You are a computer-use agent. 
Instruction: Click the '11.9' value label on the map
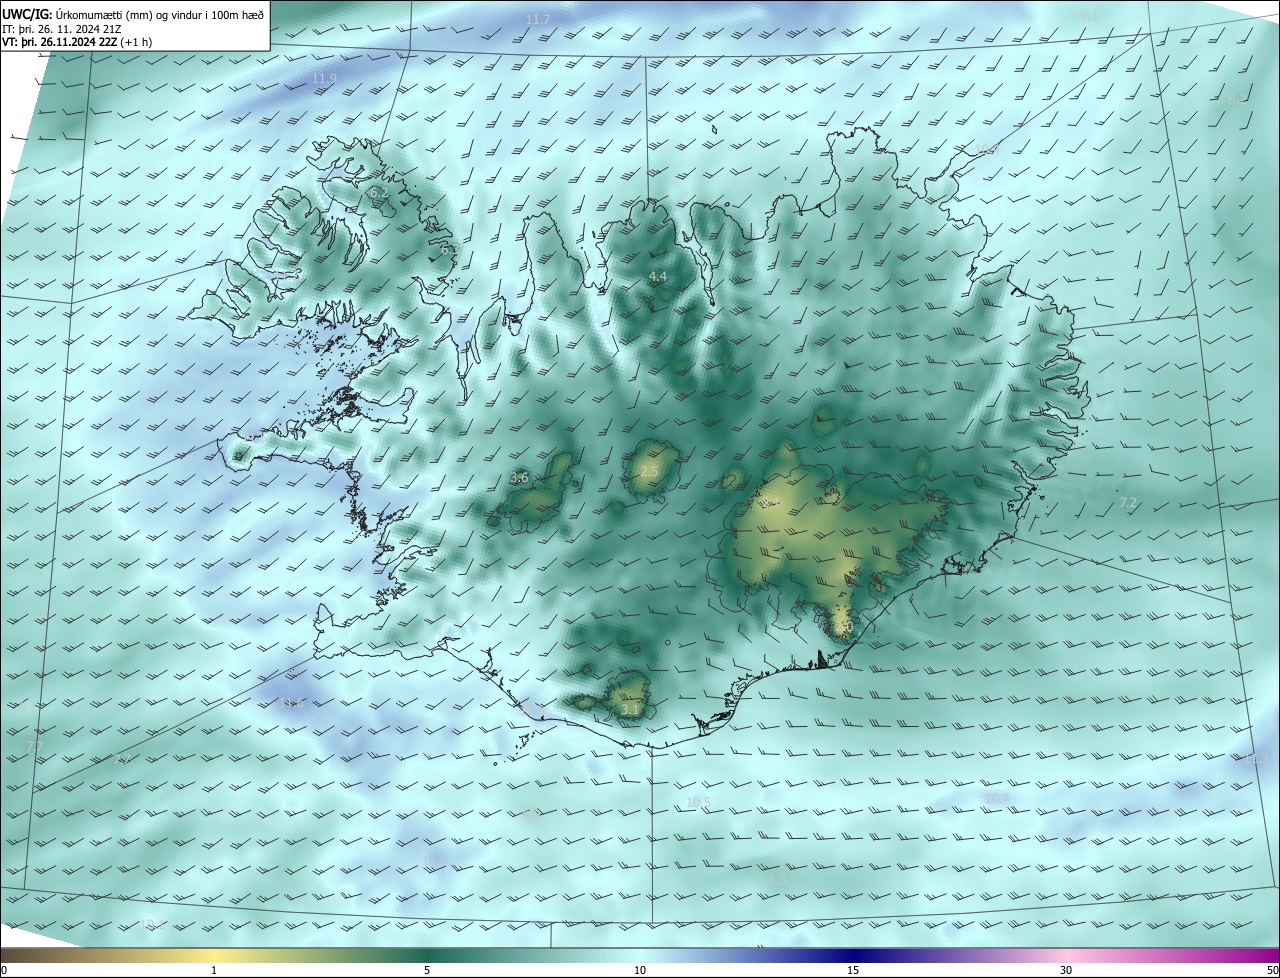click(x=324, y=78)
